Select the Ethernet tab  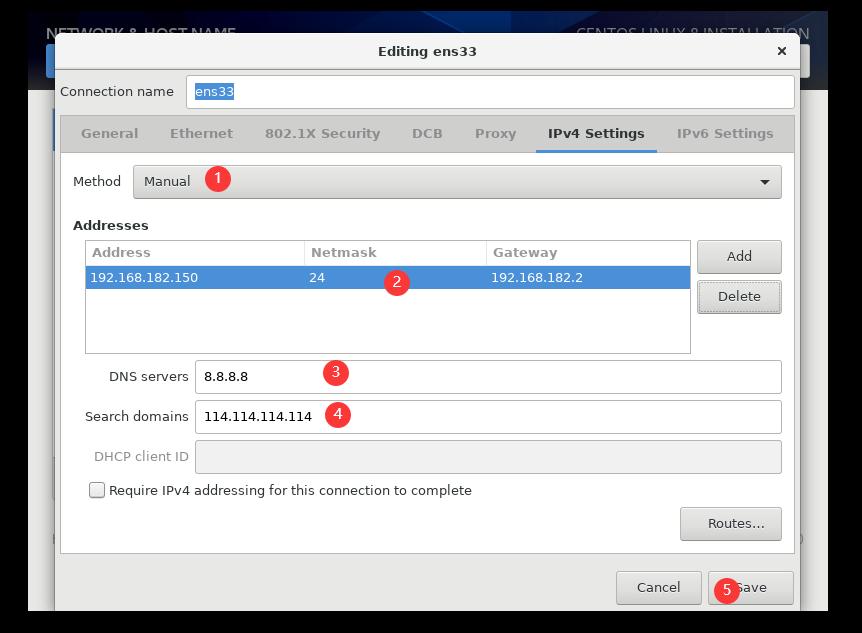click(x=201, y=133)
